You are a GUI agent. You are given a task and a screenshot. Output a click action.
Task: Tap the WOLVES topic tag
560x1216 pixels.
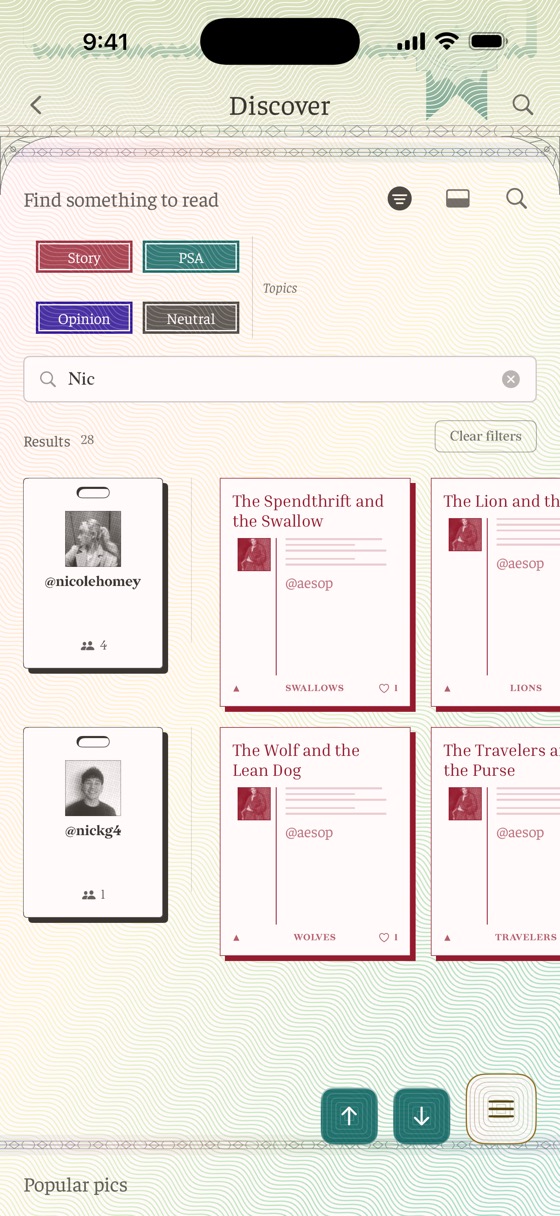coord(314,937)
